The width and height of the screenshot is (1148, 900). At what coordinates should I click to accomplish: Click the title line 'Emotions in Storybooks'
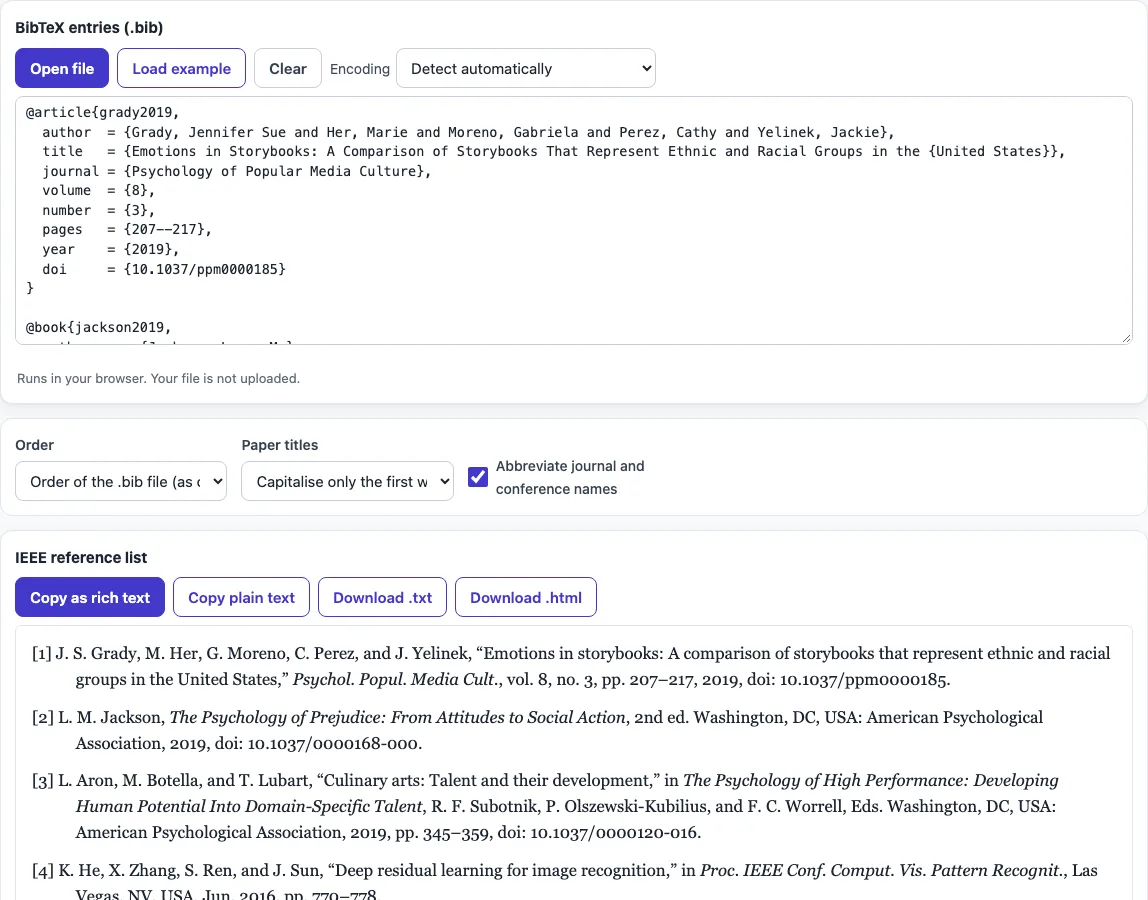click(554, 152)
